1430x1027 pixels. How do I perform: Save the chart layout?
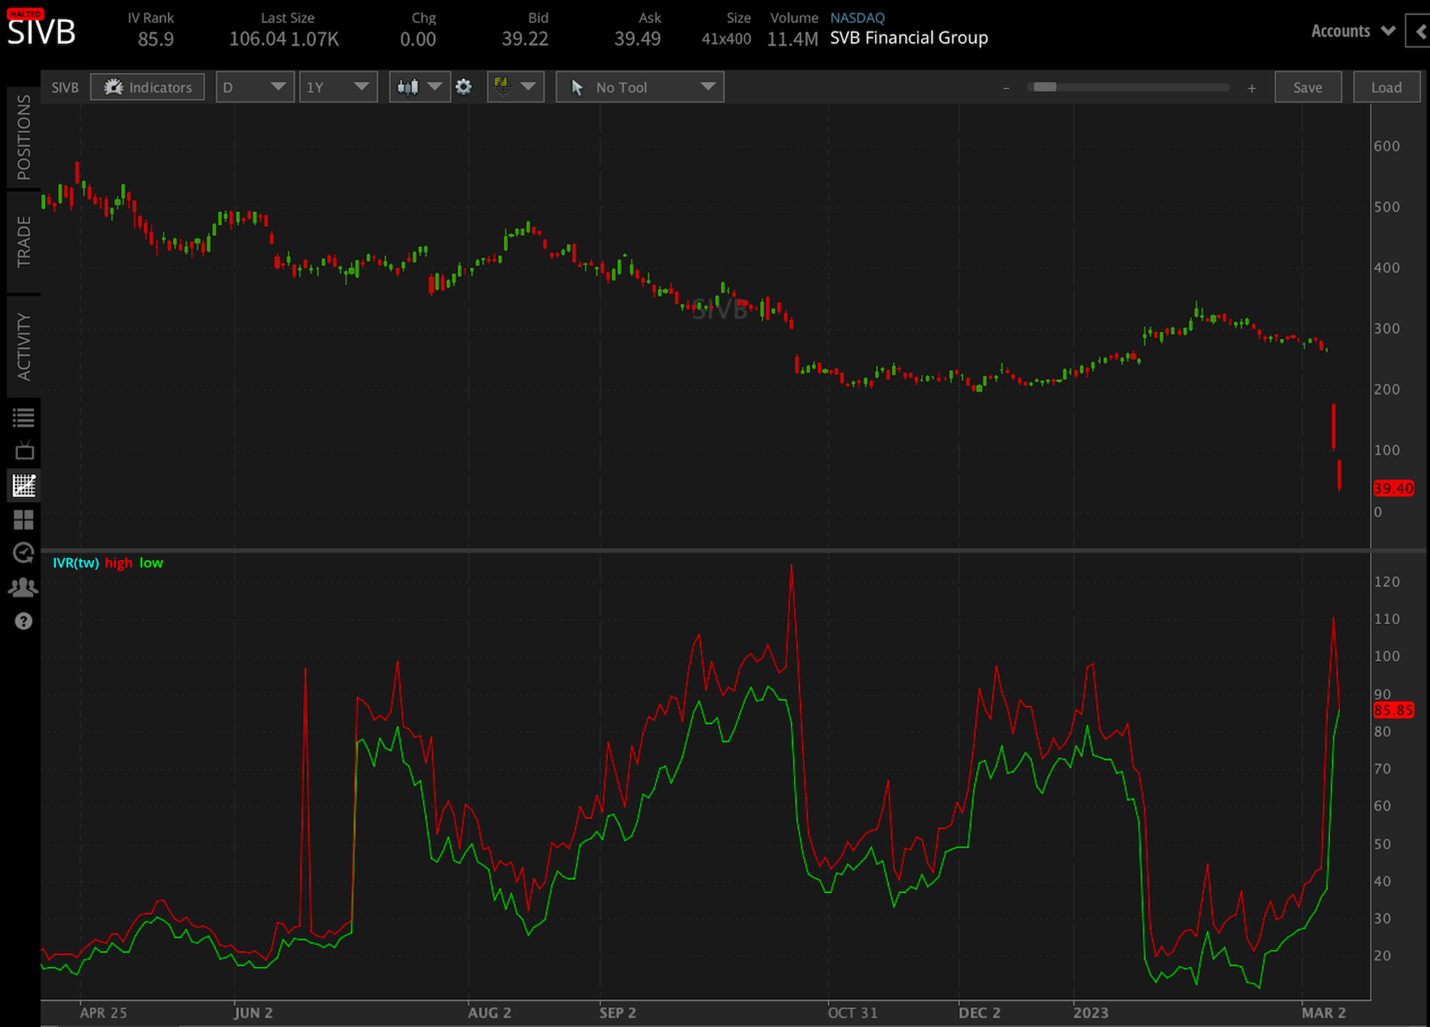point(1308,87)
